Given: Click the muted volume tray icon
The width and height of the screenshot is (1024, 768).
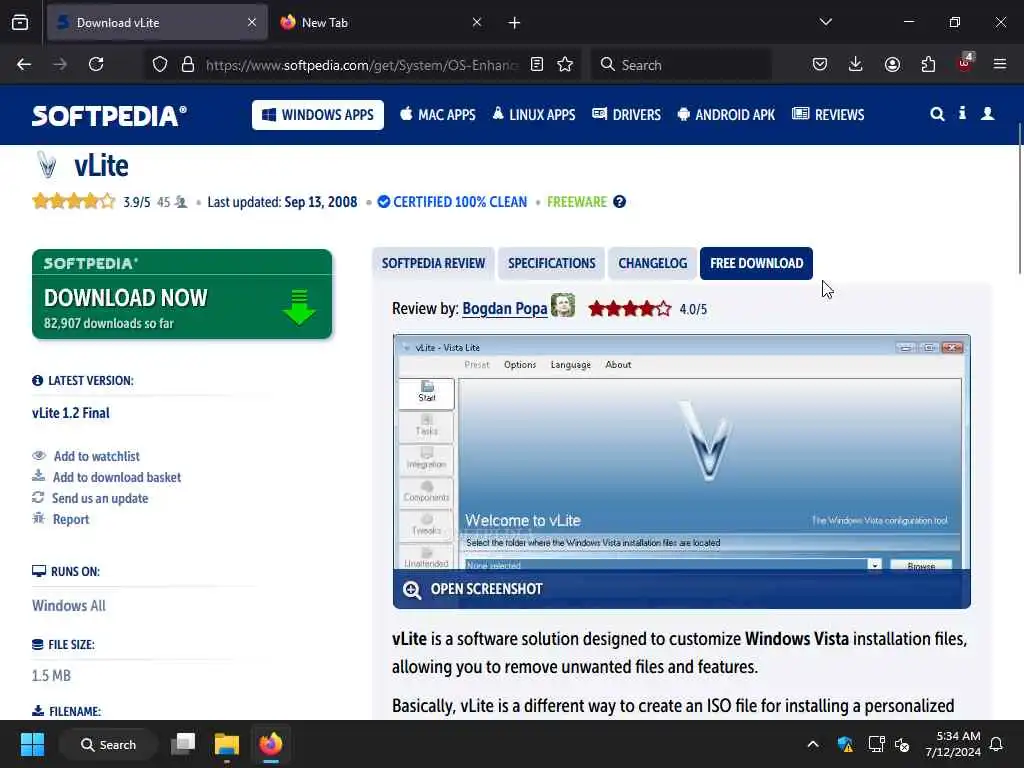Looking at the screenshot, I should click(903, 744).
